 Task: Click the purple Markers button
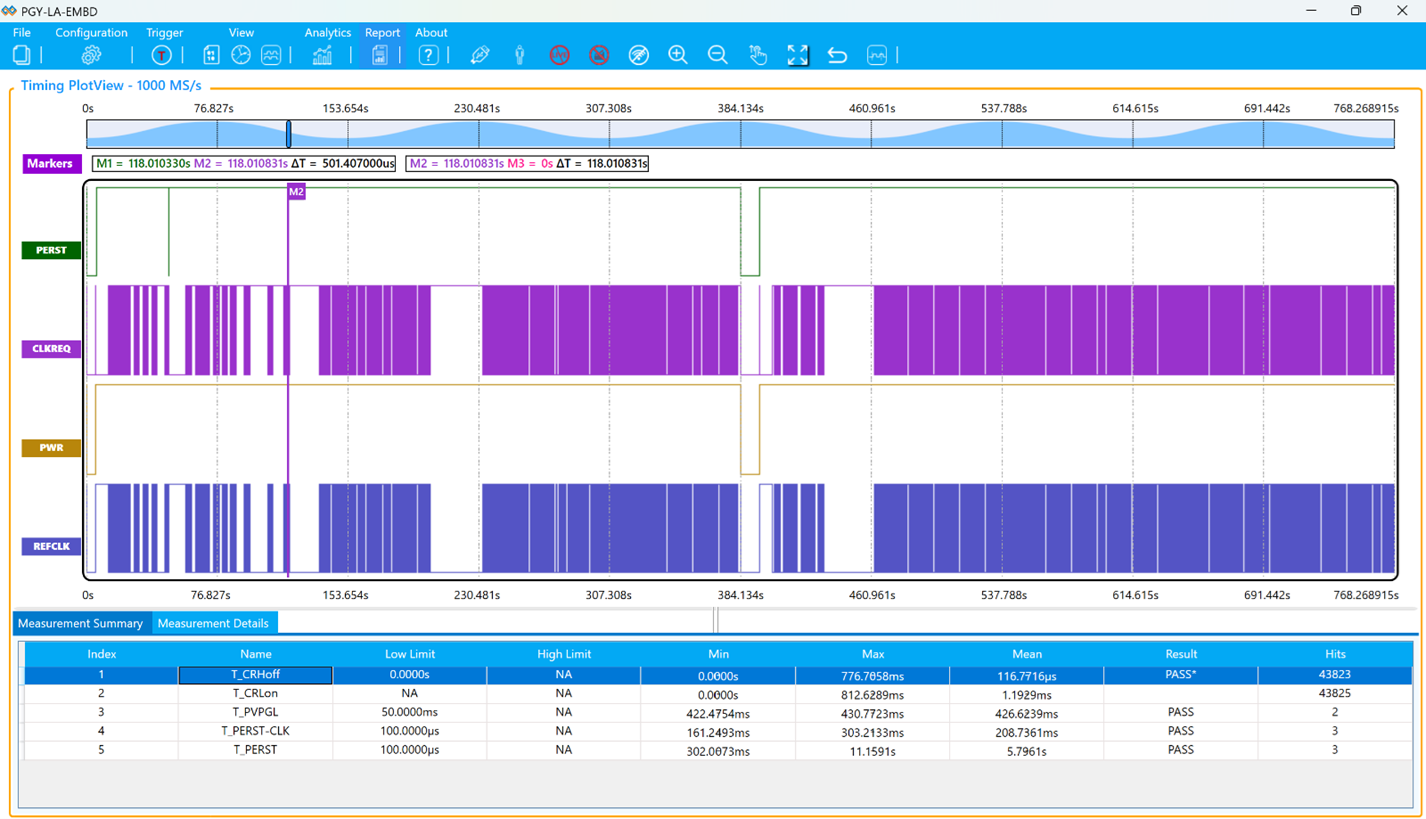(50, 163)
